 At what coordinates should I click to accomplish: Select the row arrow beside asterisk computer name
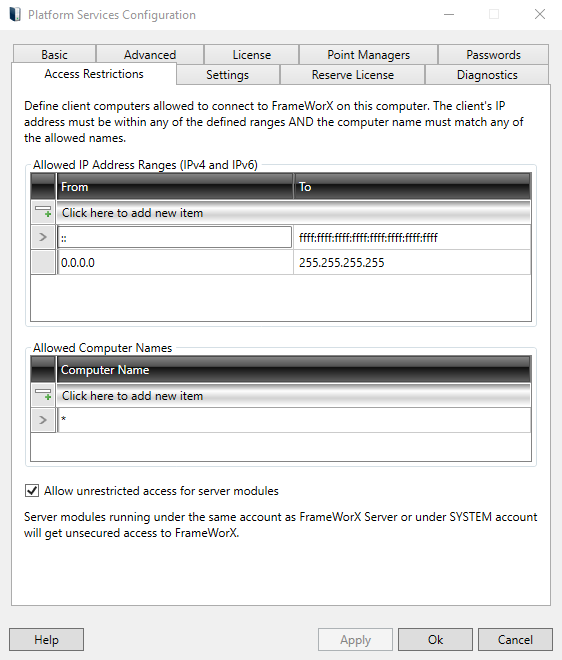(43, 420)
